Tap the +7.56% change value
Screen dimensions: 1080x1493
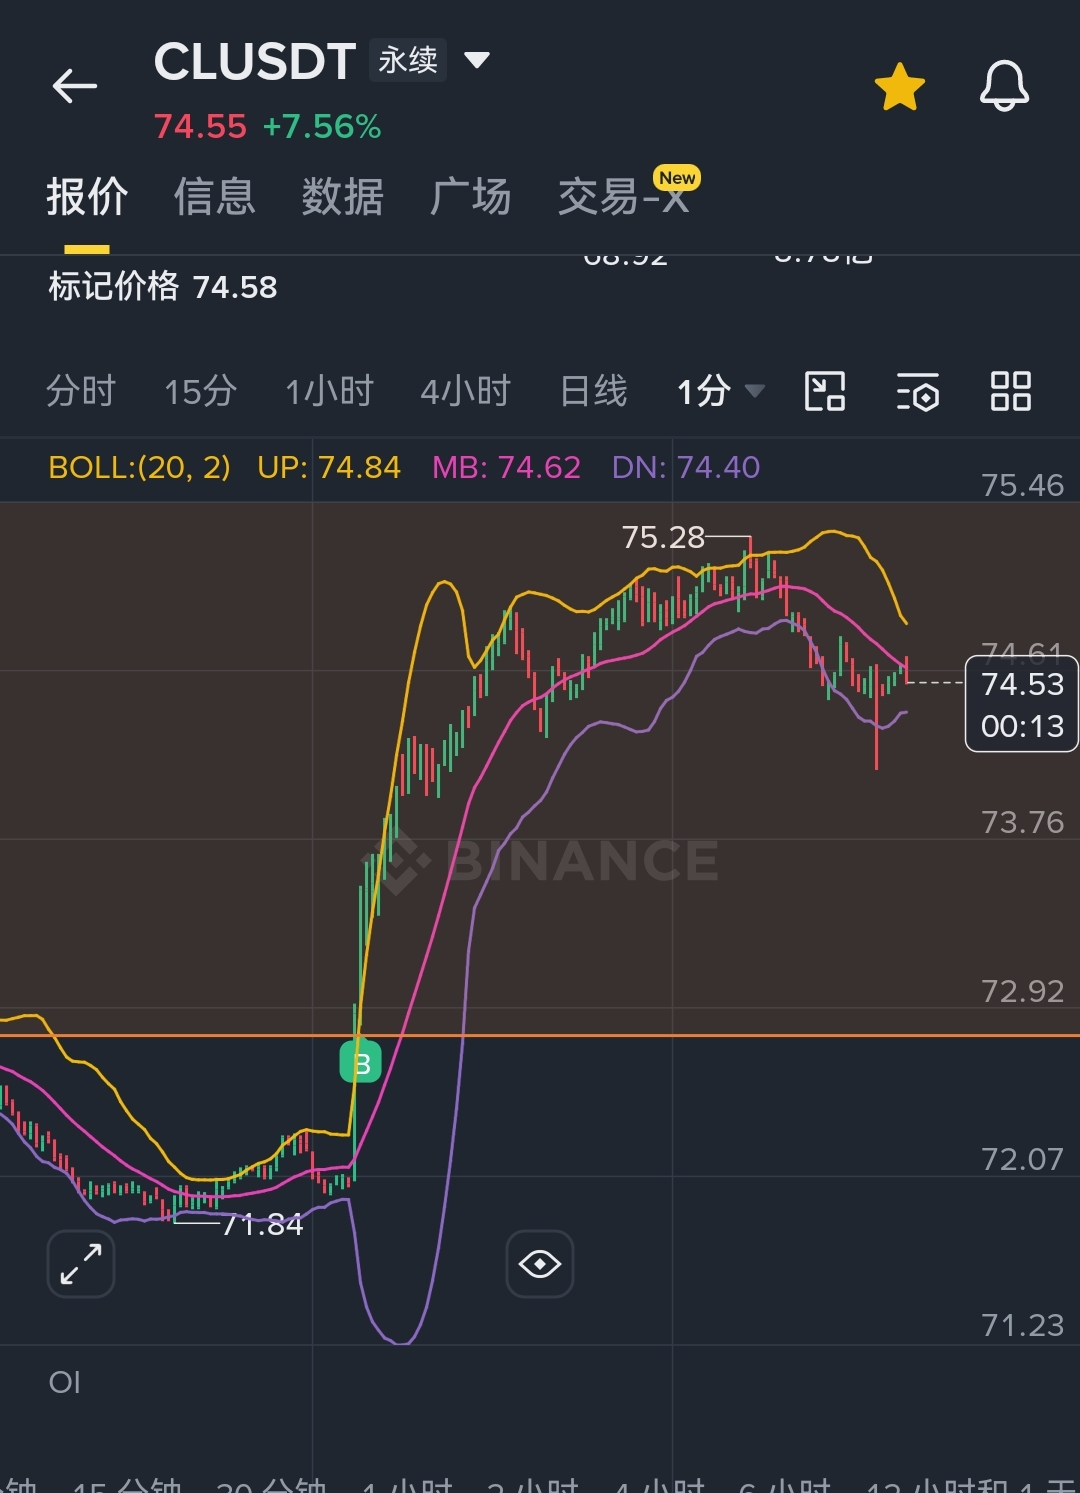pyautogui.click(x=322, y=127)
